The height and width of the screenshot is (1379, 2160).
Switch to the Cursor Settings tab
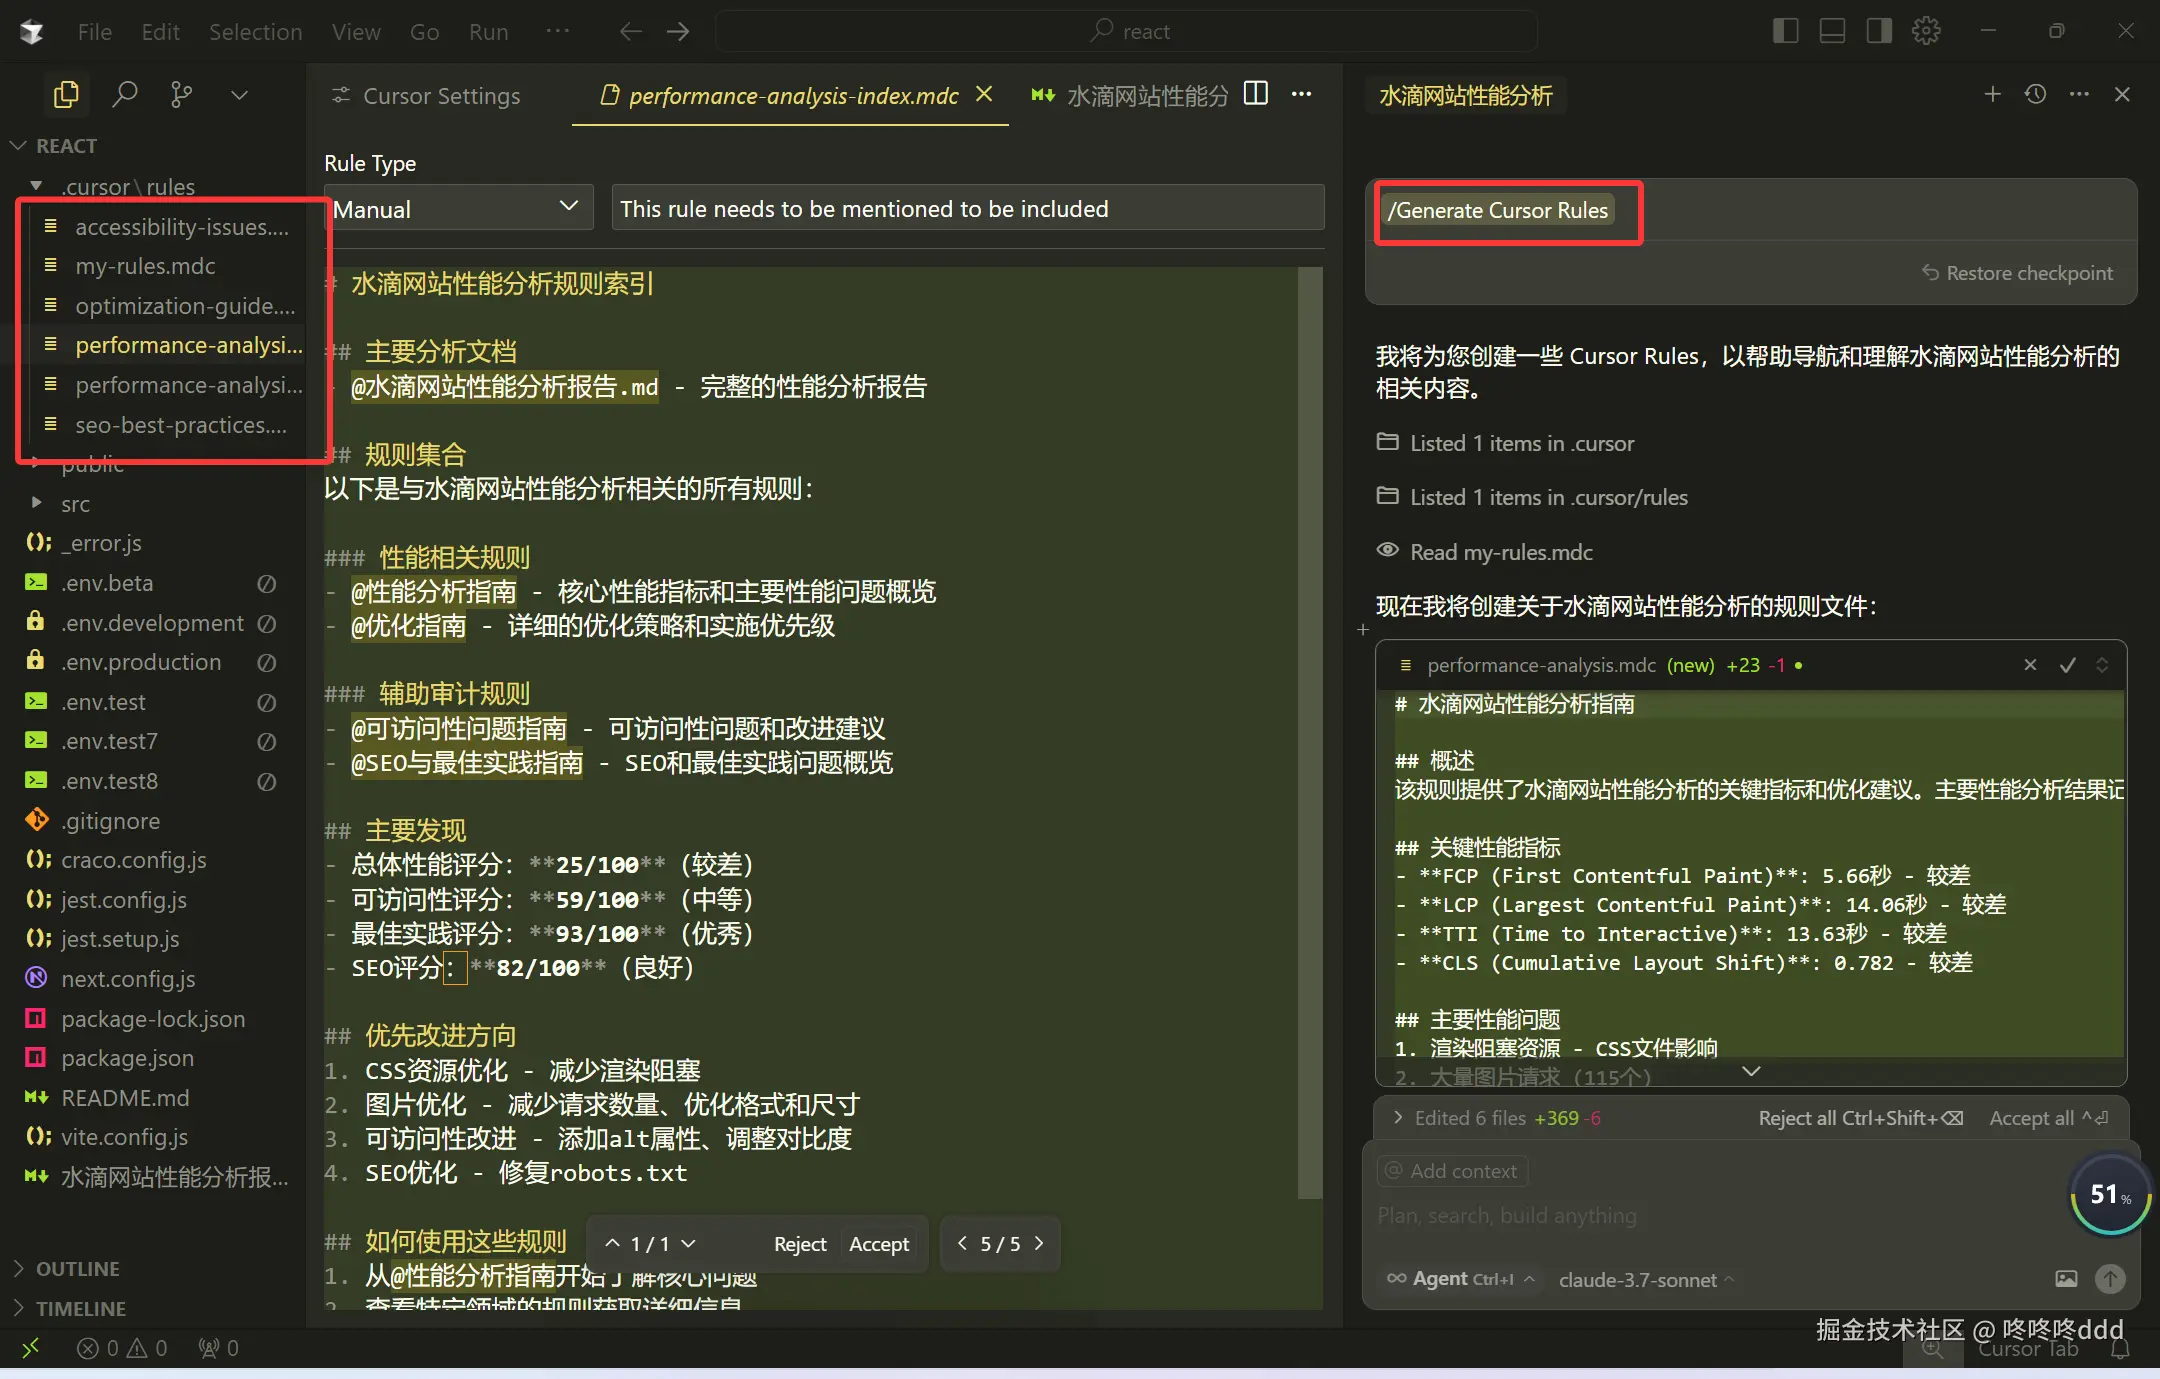coord(440,96)
